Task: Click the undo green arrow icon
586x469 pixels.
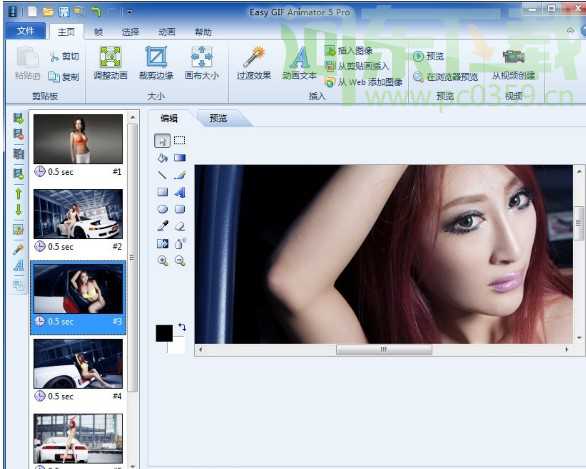Action: (96, 12)
